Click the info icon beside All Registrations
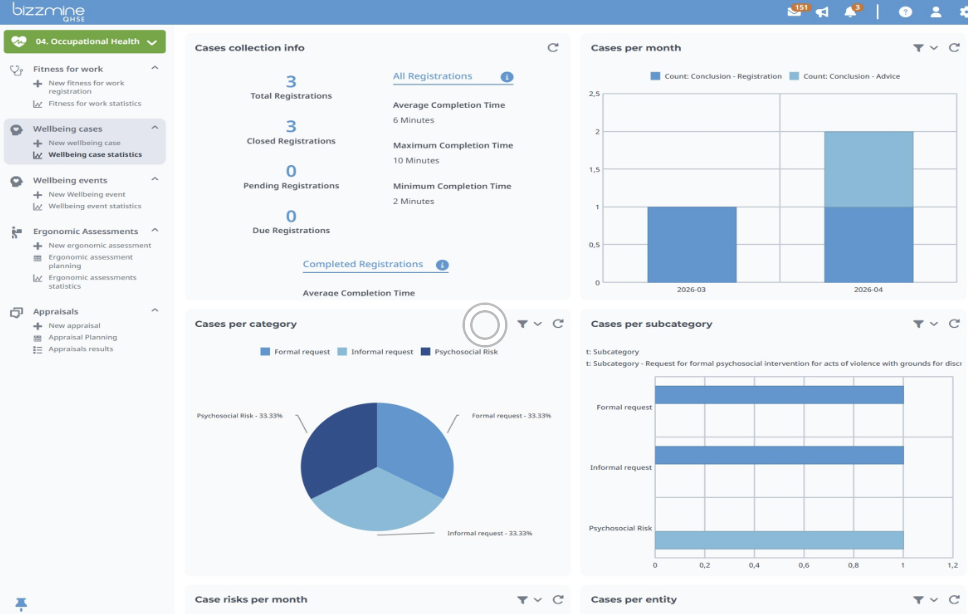This screenshot has width=968, height=614. 507,77
